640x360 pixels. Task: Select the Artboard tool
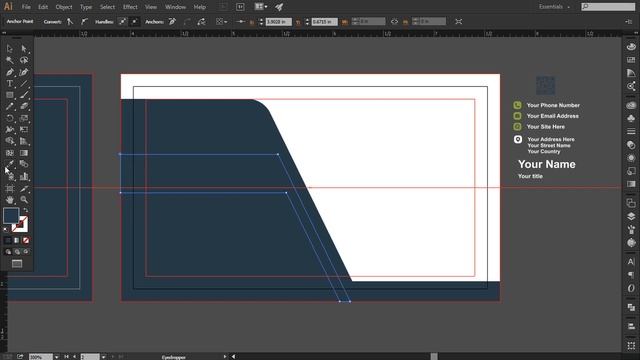[x=9, y=188]
